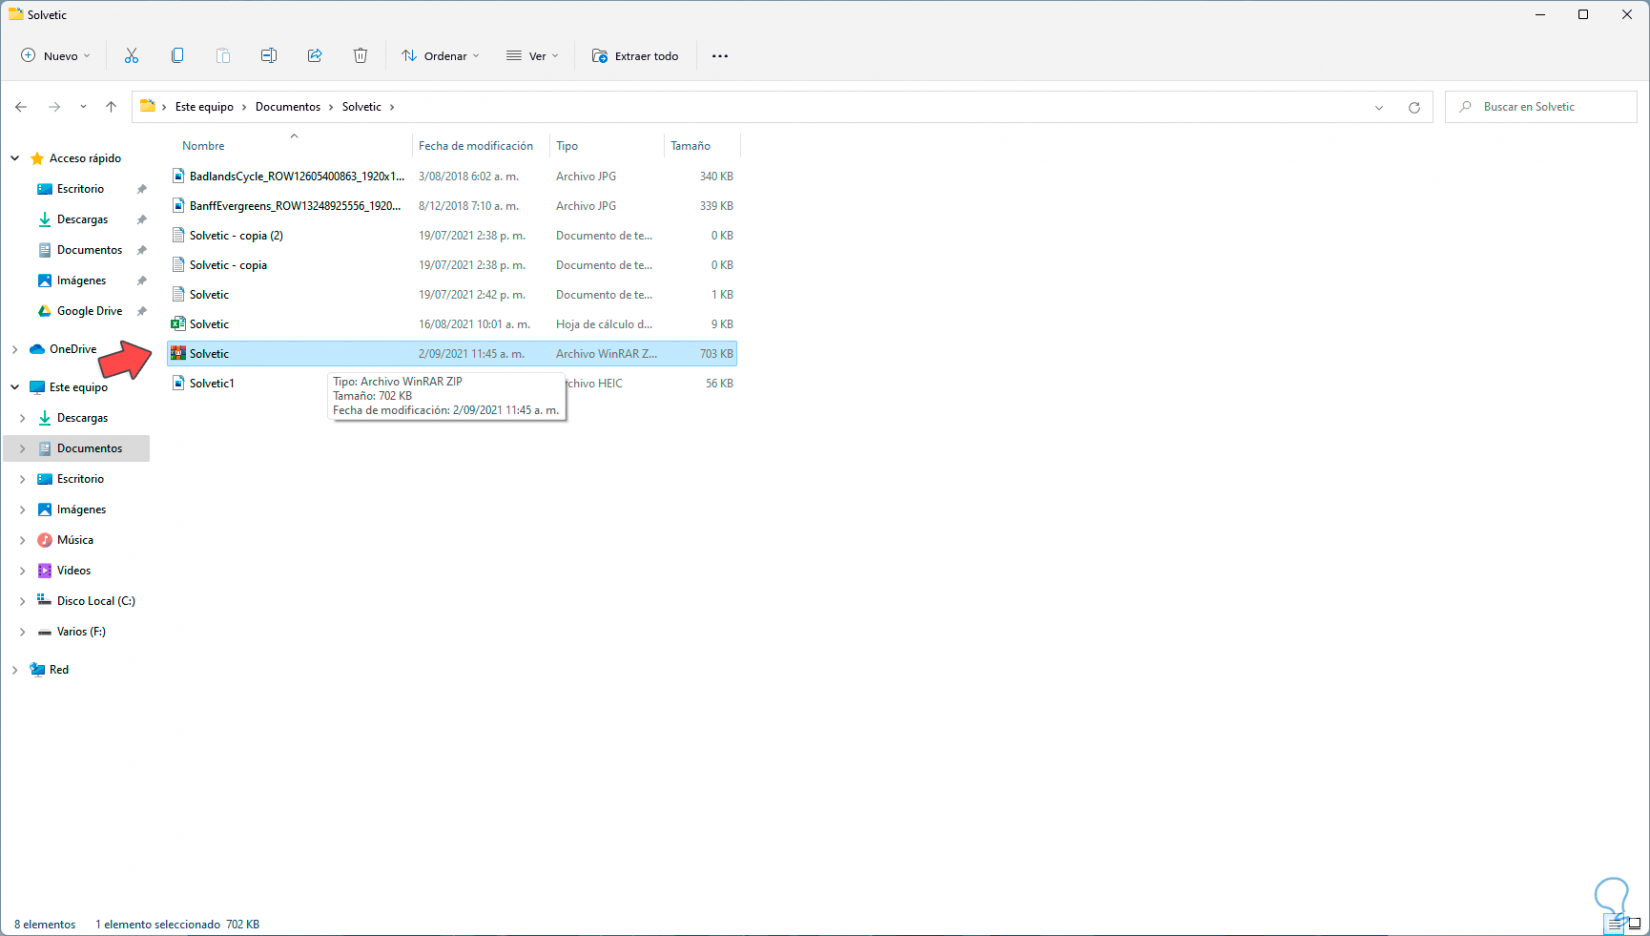This screenshot has width=1650, height=936.
Task: Click '8 elementos' in the status bar
Action: [x=45, y=925]
